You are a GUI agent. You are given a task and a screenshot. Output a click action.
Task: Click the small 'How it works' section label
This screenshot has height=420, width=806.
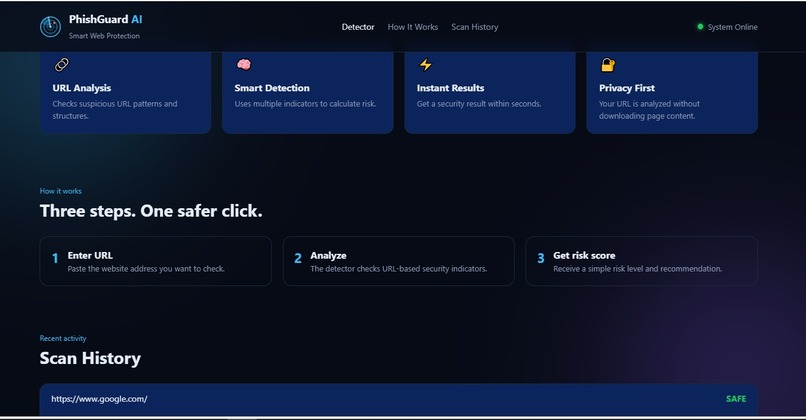tap(61, 191)
